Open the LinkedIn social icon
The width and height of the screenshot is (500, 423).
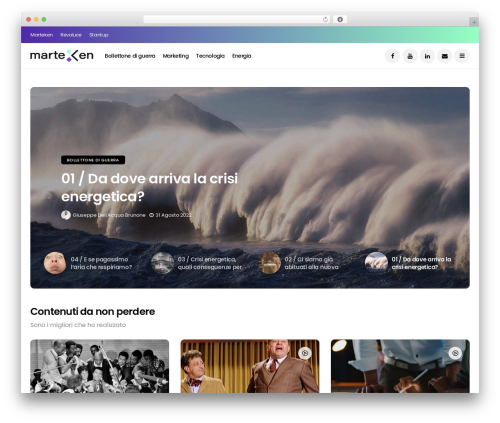(x=427, y=56)
